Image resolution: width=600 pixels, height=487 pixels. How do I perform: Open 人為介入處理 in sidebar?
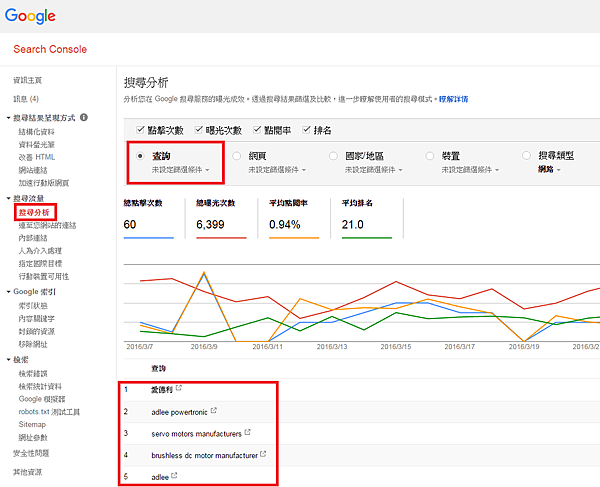click(40, 251)
